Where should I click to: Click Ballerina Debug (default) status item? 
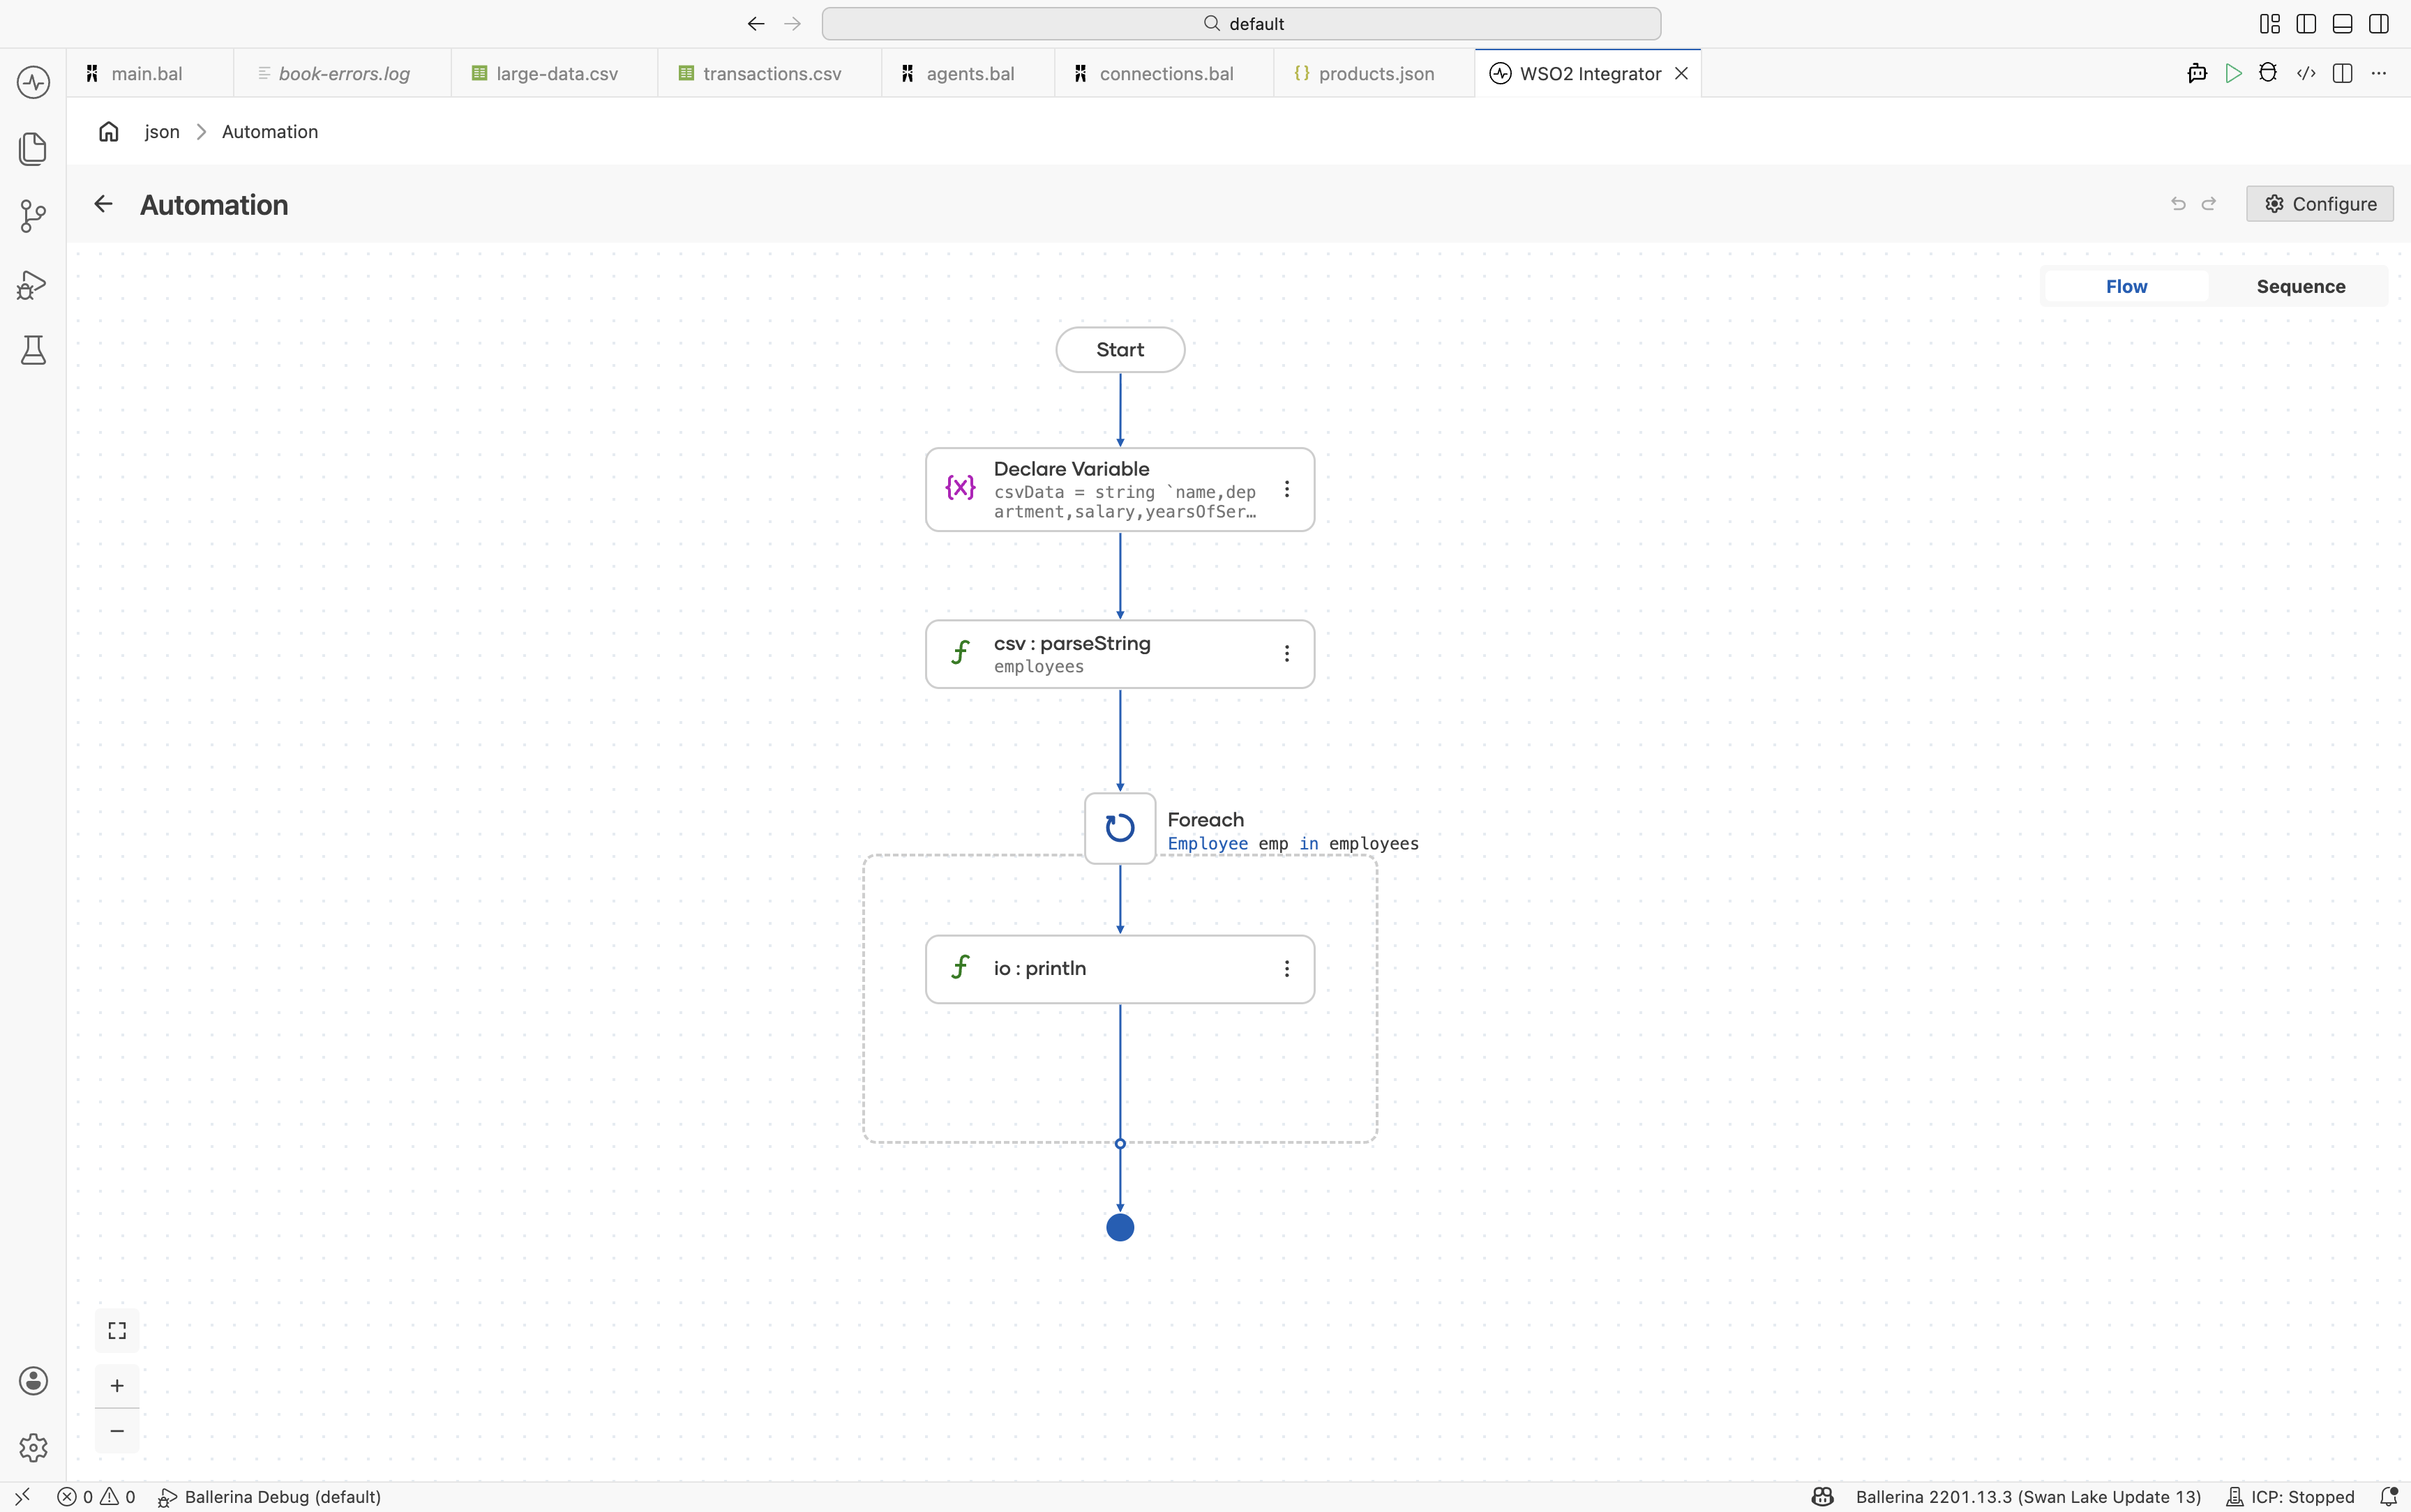click(270, 1497)
